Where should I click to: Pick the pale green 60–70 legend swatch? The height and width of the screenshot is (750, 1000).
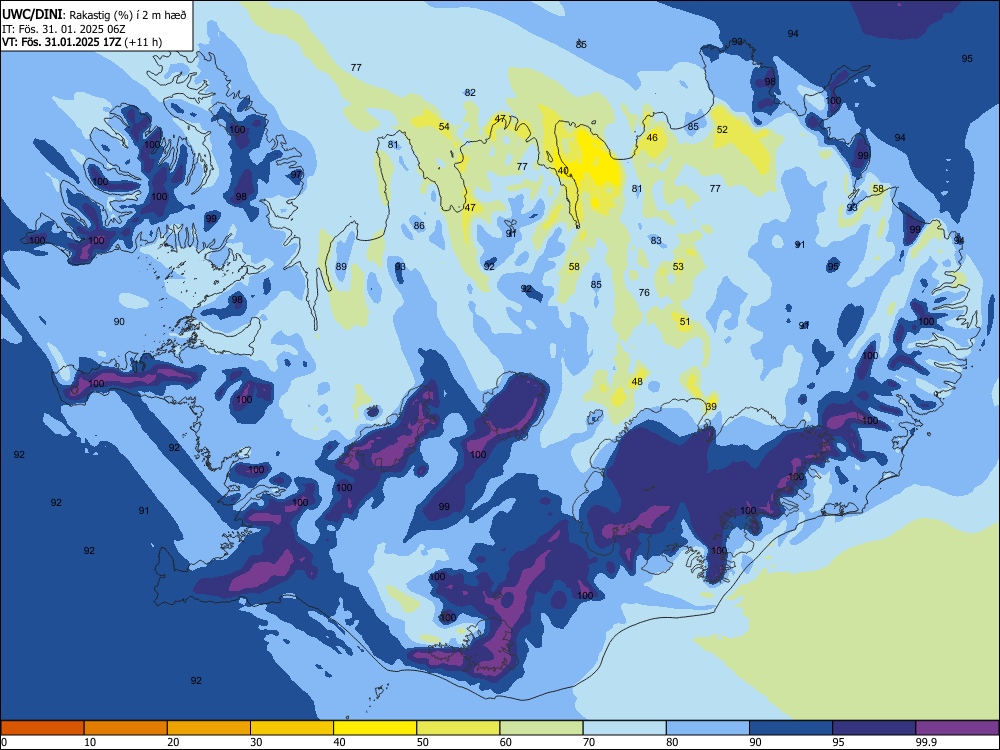point(541,728)
